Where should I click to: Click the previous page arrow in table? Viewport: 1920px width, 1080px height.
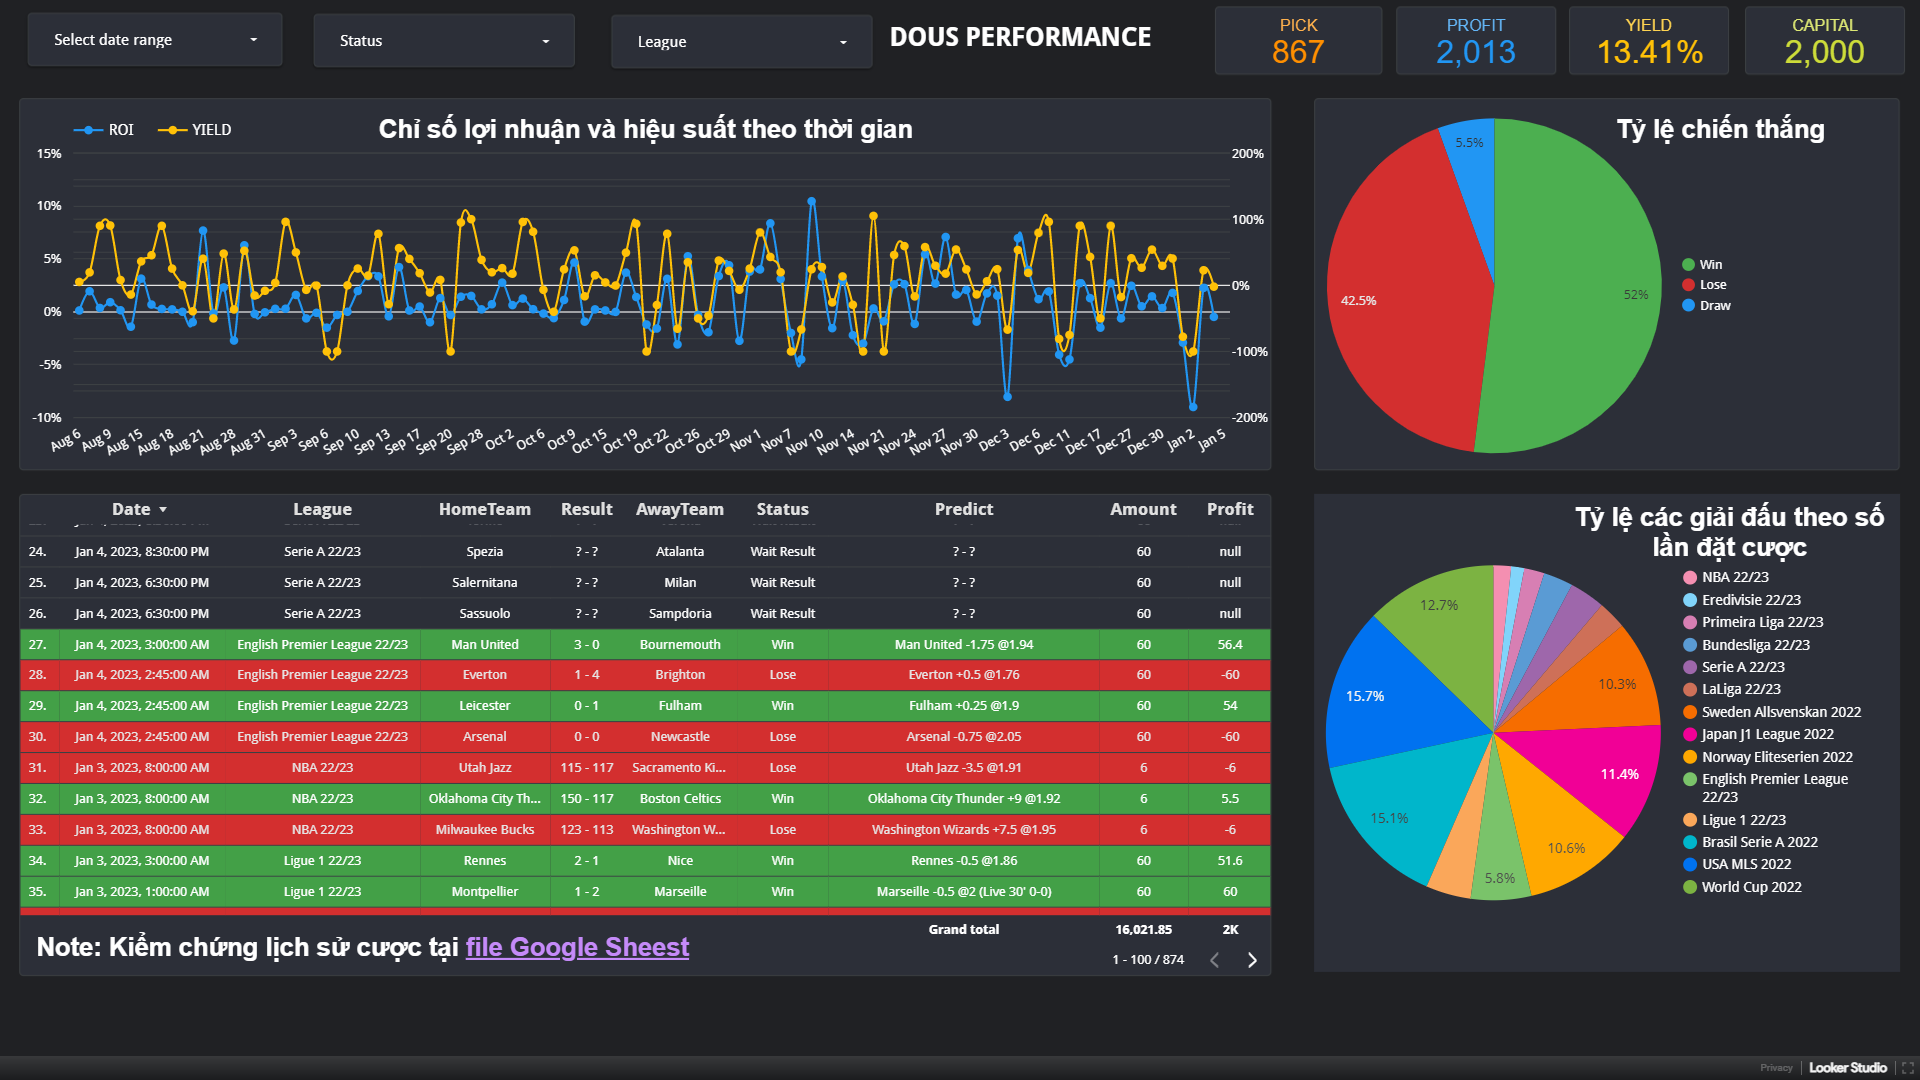pyautogui.click(x=1215, y=960)
